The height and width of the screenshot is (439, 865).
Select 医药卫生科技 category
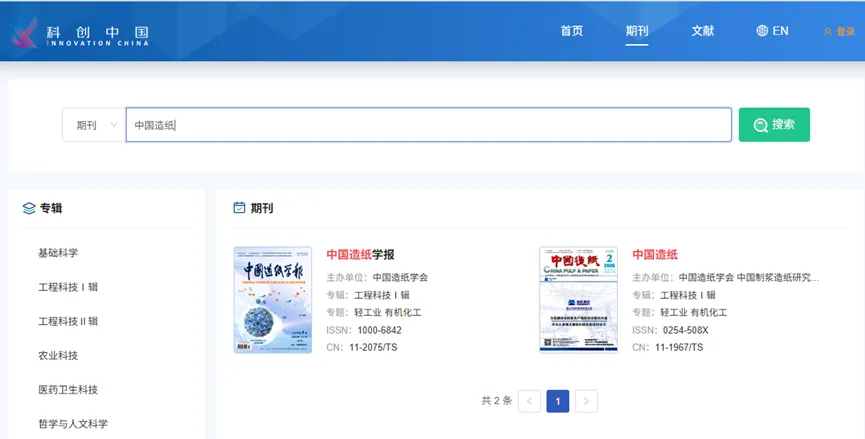[68, 389]
